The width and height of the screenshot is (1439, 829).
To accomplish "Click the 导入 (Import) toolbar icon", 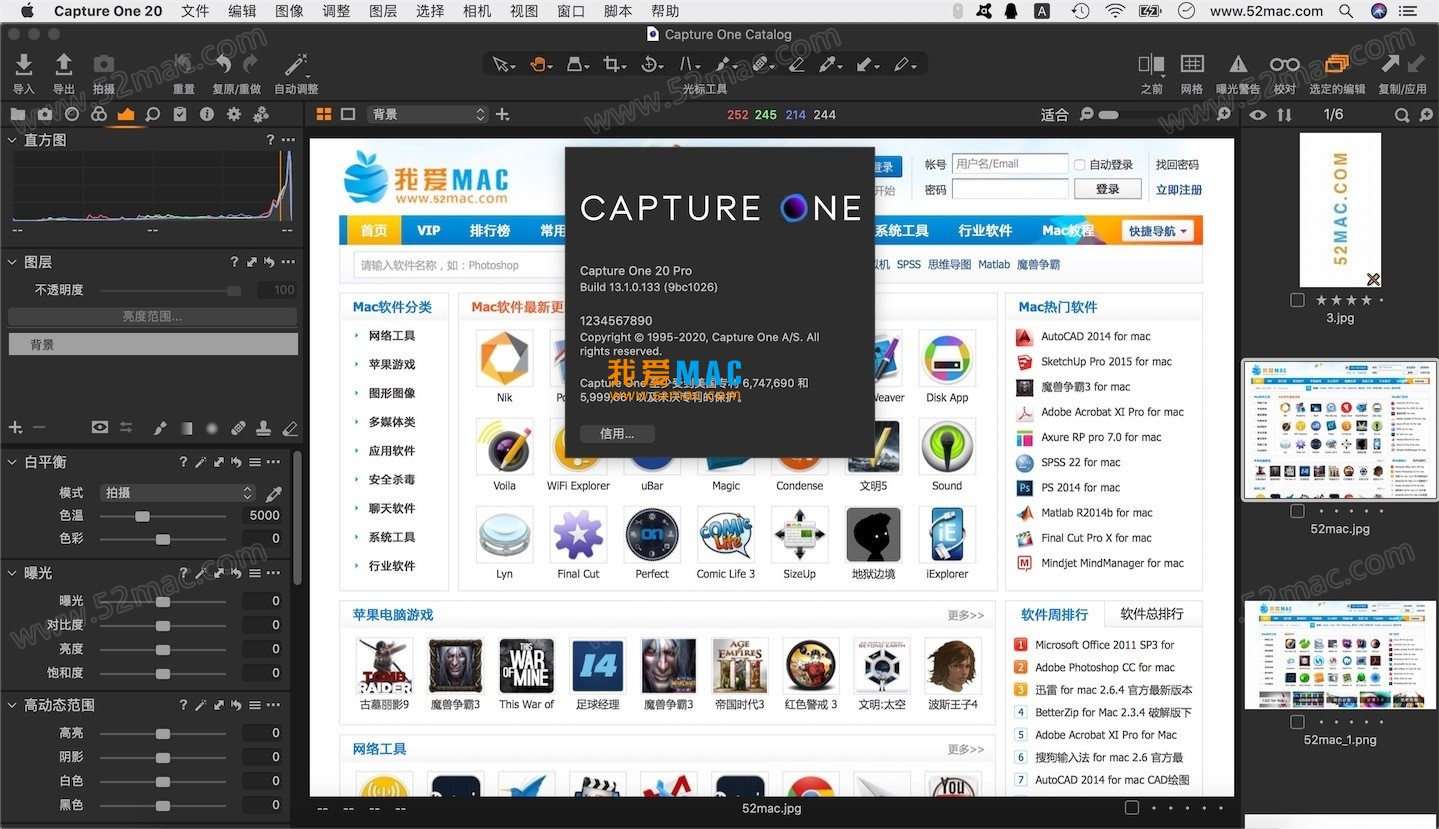I will click(24, 65).
